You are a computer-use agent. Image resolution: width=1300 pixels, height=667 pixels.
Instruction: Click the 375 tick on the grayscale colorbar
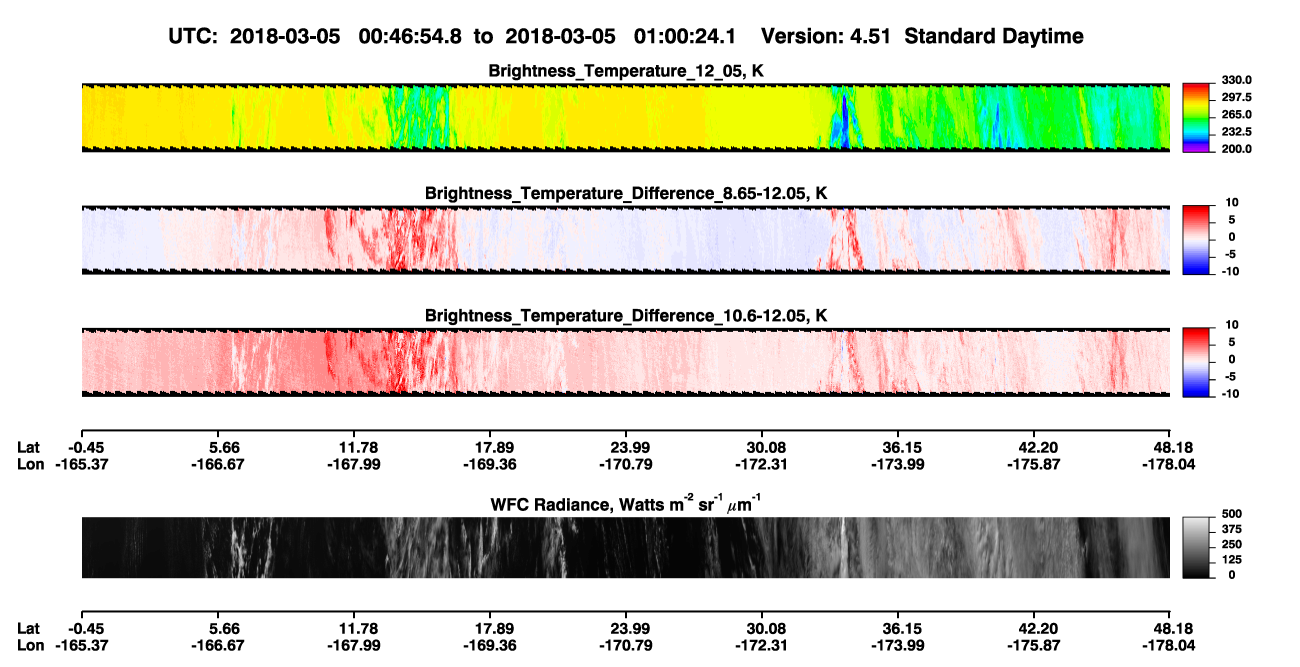1232,529
